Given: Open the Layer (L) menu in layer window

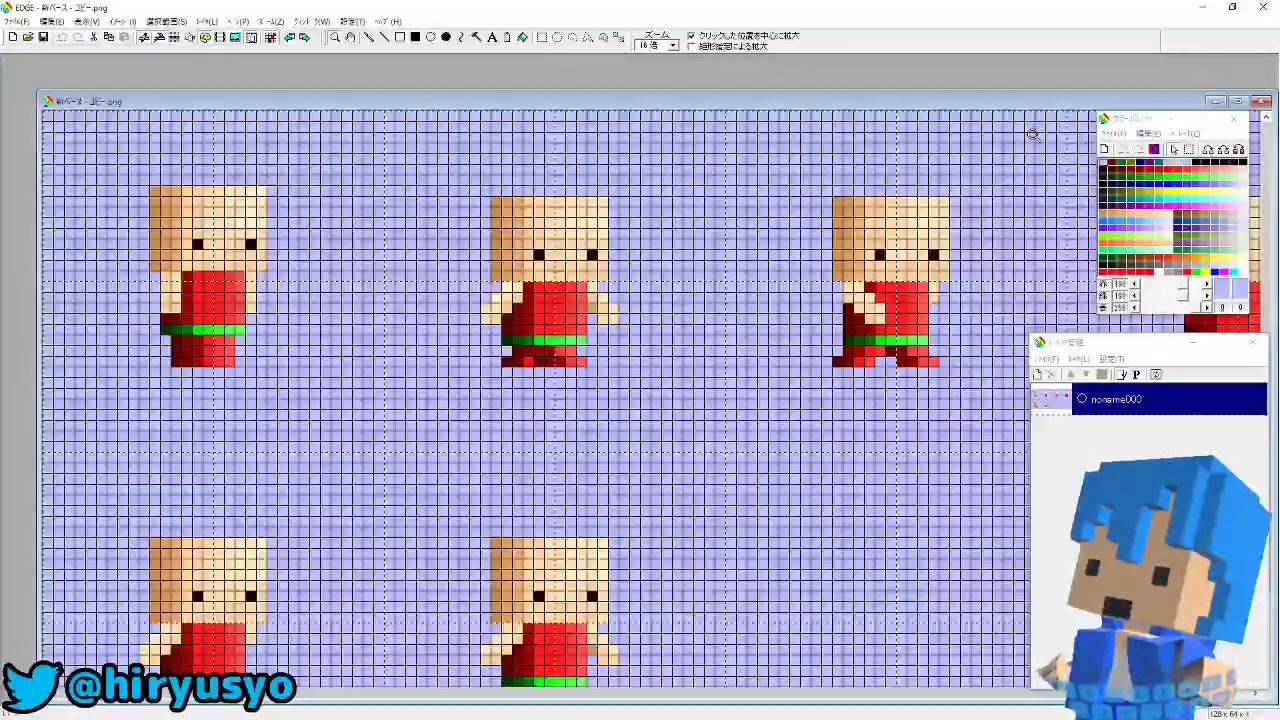Looking at the screenshot, I should click(1079, 359).
